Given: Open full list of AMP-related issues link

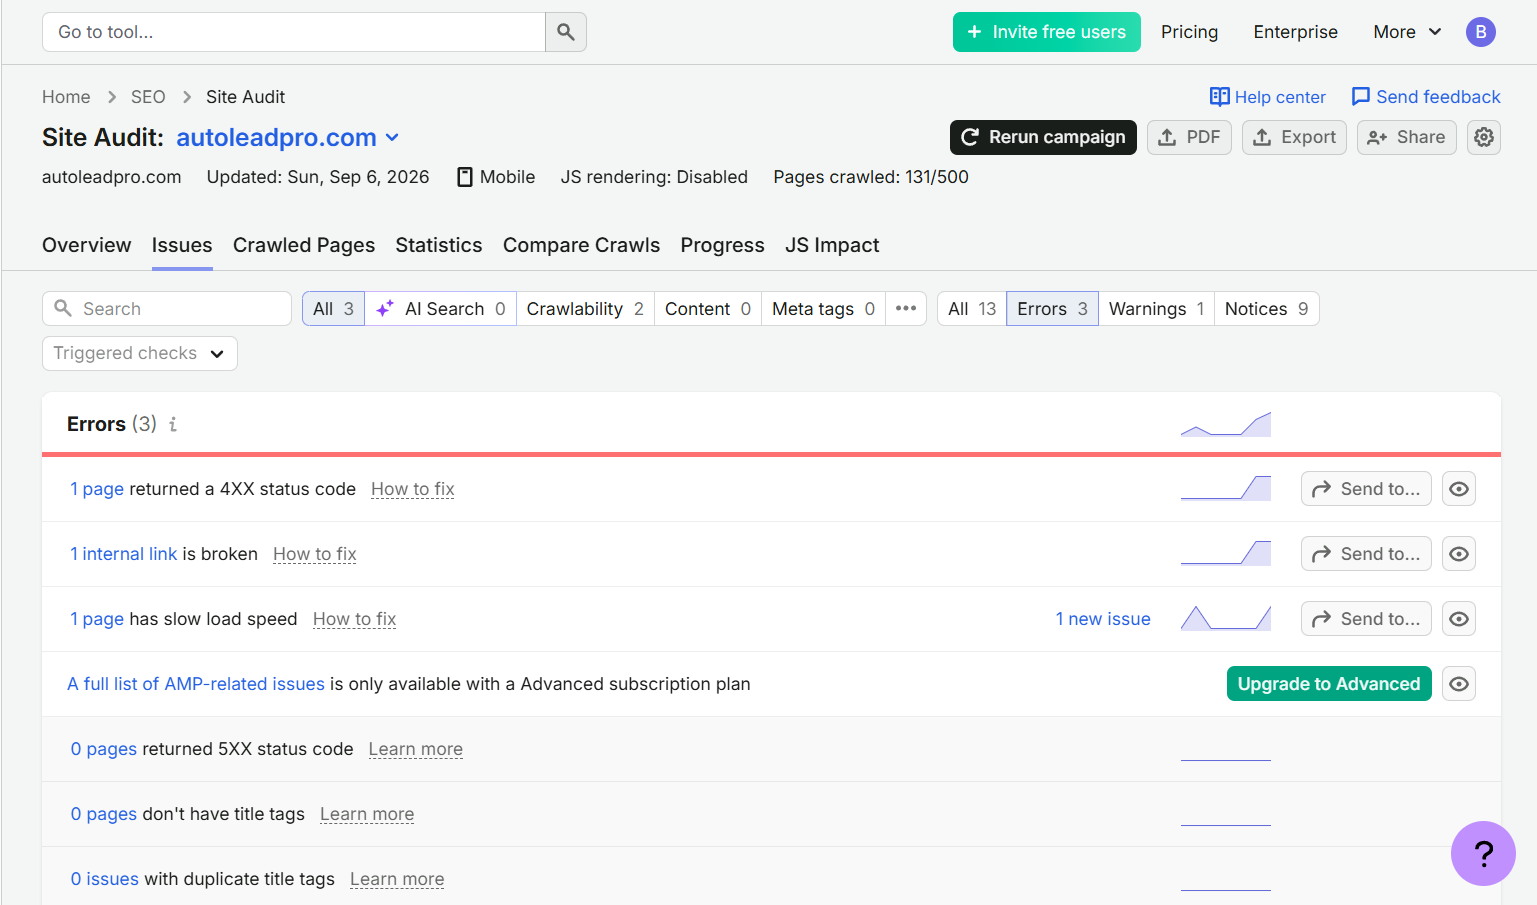Looking at the screenshot, I should click(196, 684).
